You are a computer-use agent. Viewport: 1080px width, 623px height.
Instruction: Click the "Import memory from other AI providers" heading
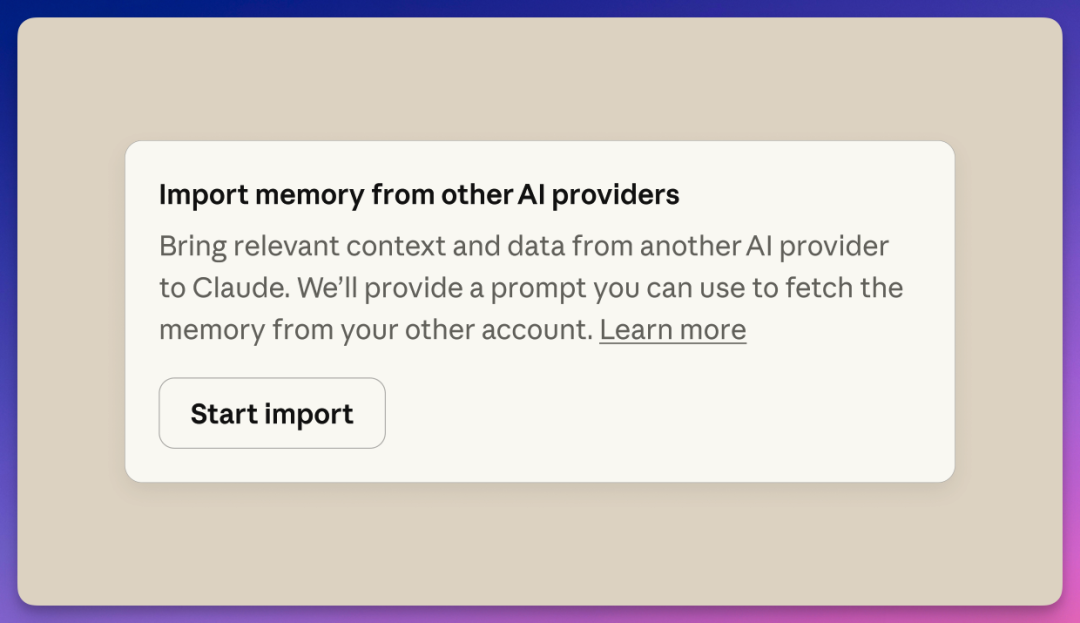(419, 195)
